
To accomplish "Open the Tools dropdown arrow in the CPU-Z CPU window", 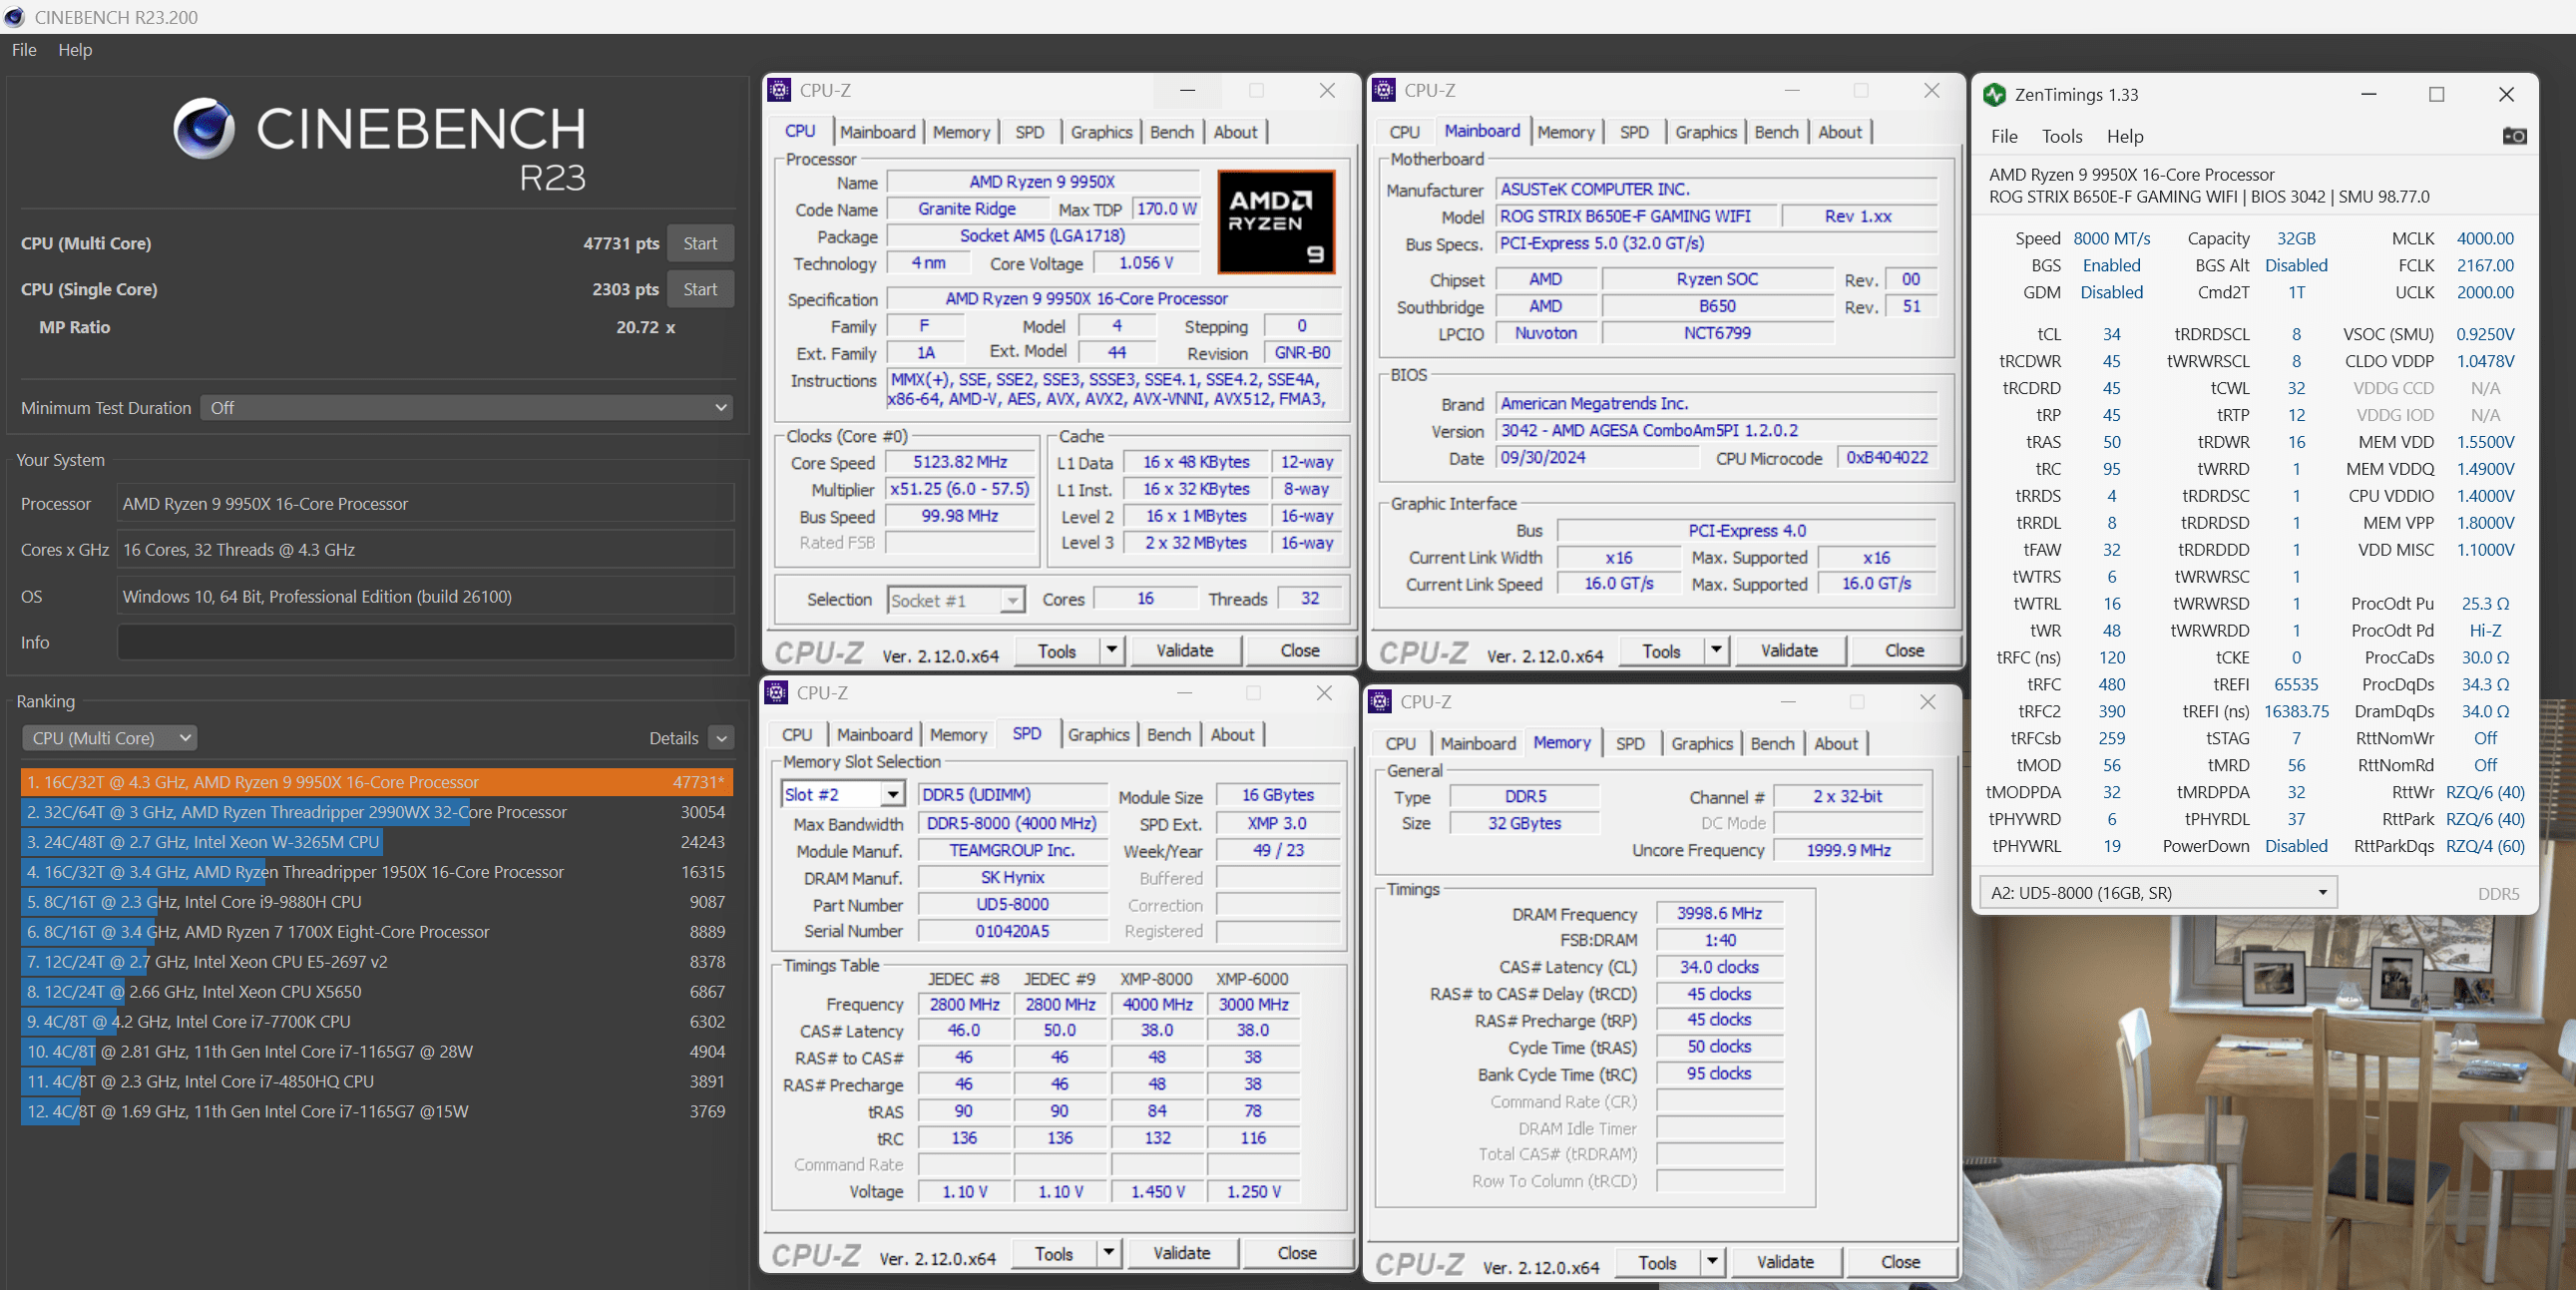I will coord(1111,651).
